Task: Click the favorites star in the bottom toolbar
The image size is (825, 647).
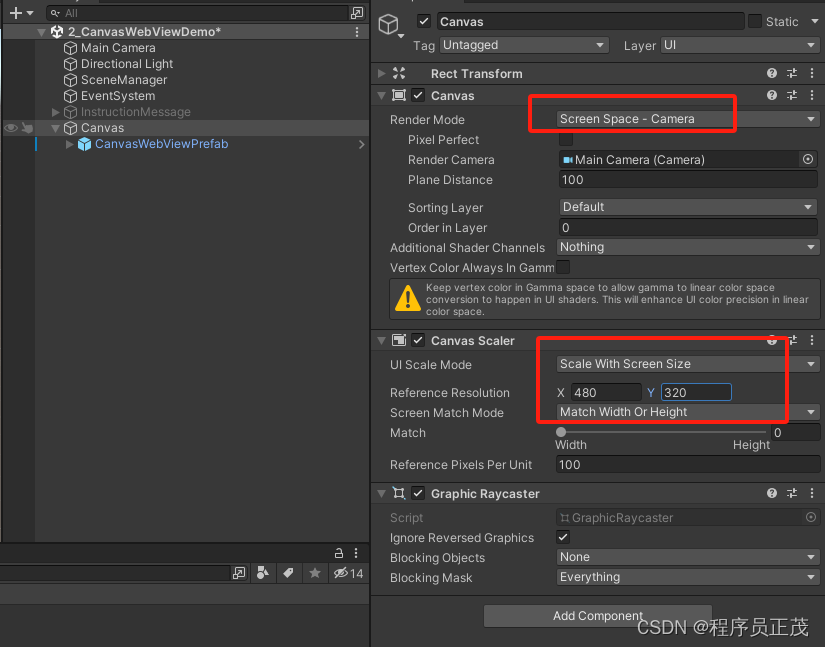Action: coord(313,573)
